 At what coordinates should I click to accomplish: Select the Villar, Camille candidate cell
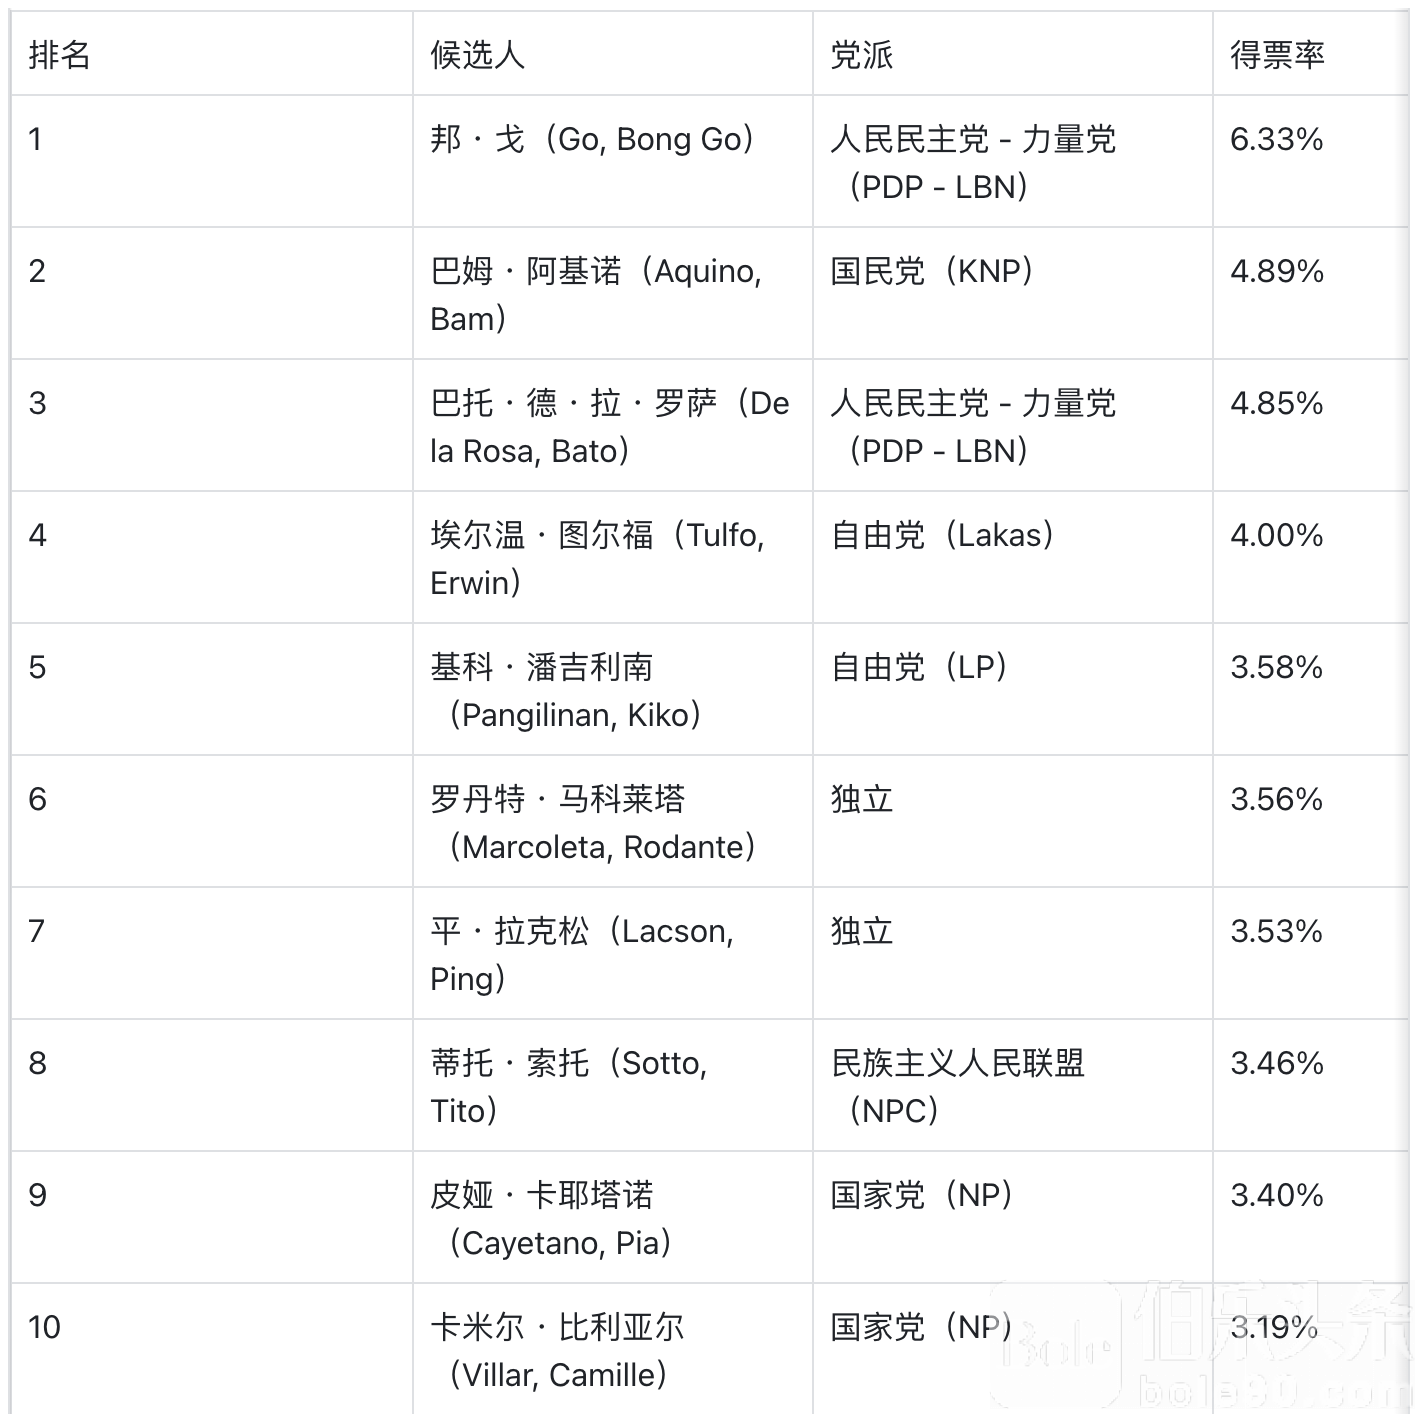[558, 1350]
